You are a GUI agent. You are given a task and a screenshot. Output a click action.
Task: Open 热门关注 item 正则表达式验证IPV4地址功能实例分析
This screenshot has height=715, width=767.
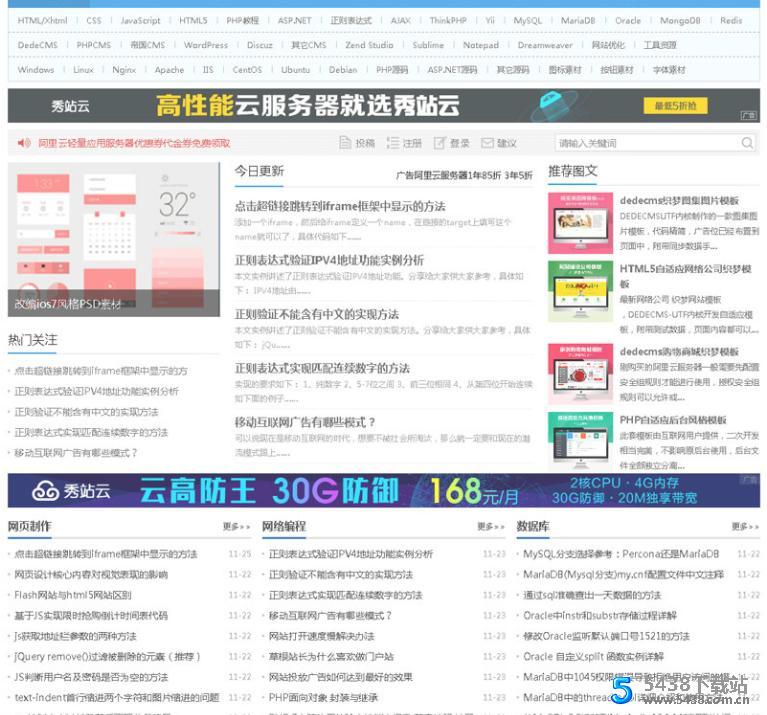coord(96,391)
